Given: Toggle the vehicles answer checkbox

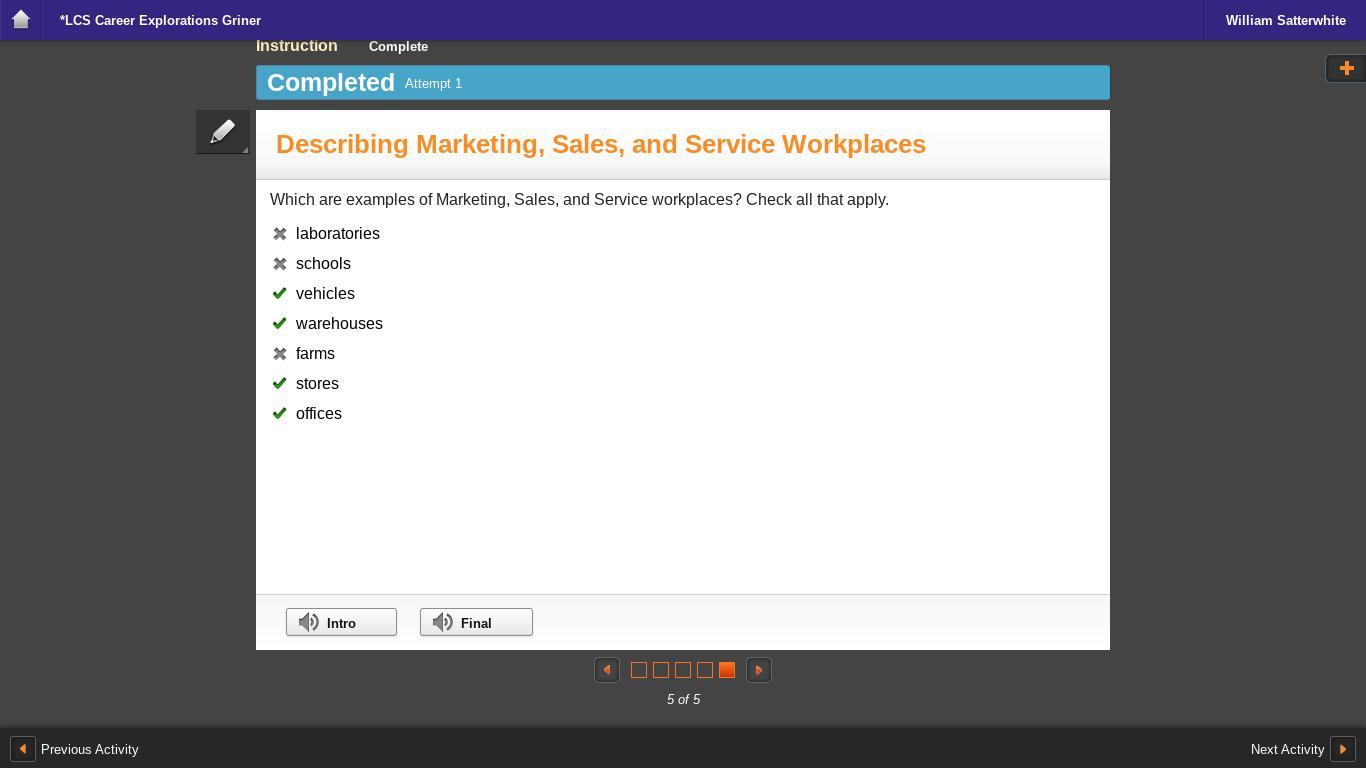Looking at the screenshot, I should point(280,294).
